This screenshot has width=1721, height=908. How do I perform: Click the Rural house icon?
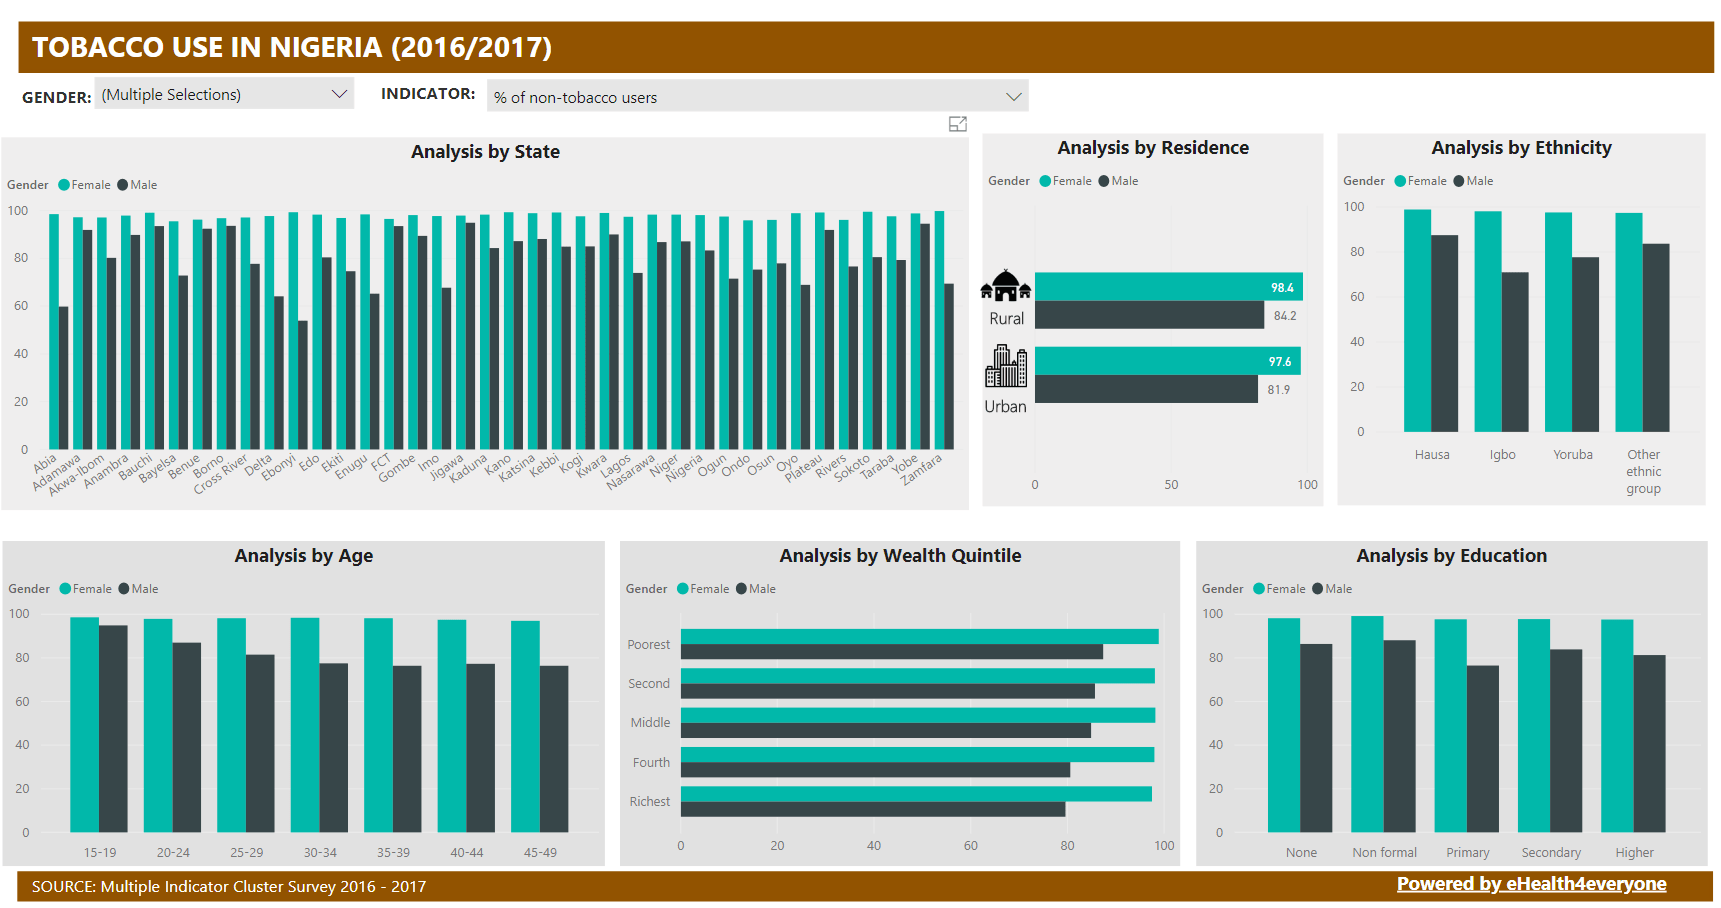[x=1005, y=286]
